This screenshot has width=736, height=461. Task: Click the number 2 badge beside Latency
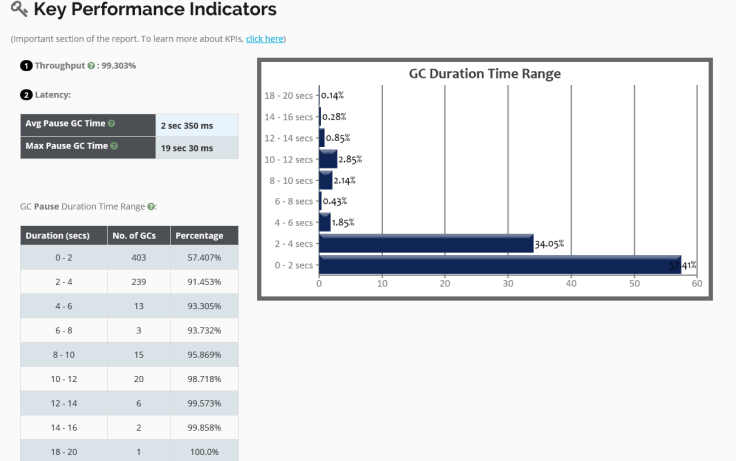26,94
